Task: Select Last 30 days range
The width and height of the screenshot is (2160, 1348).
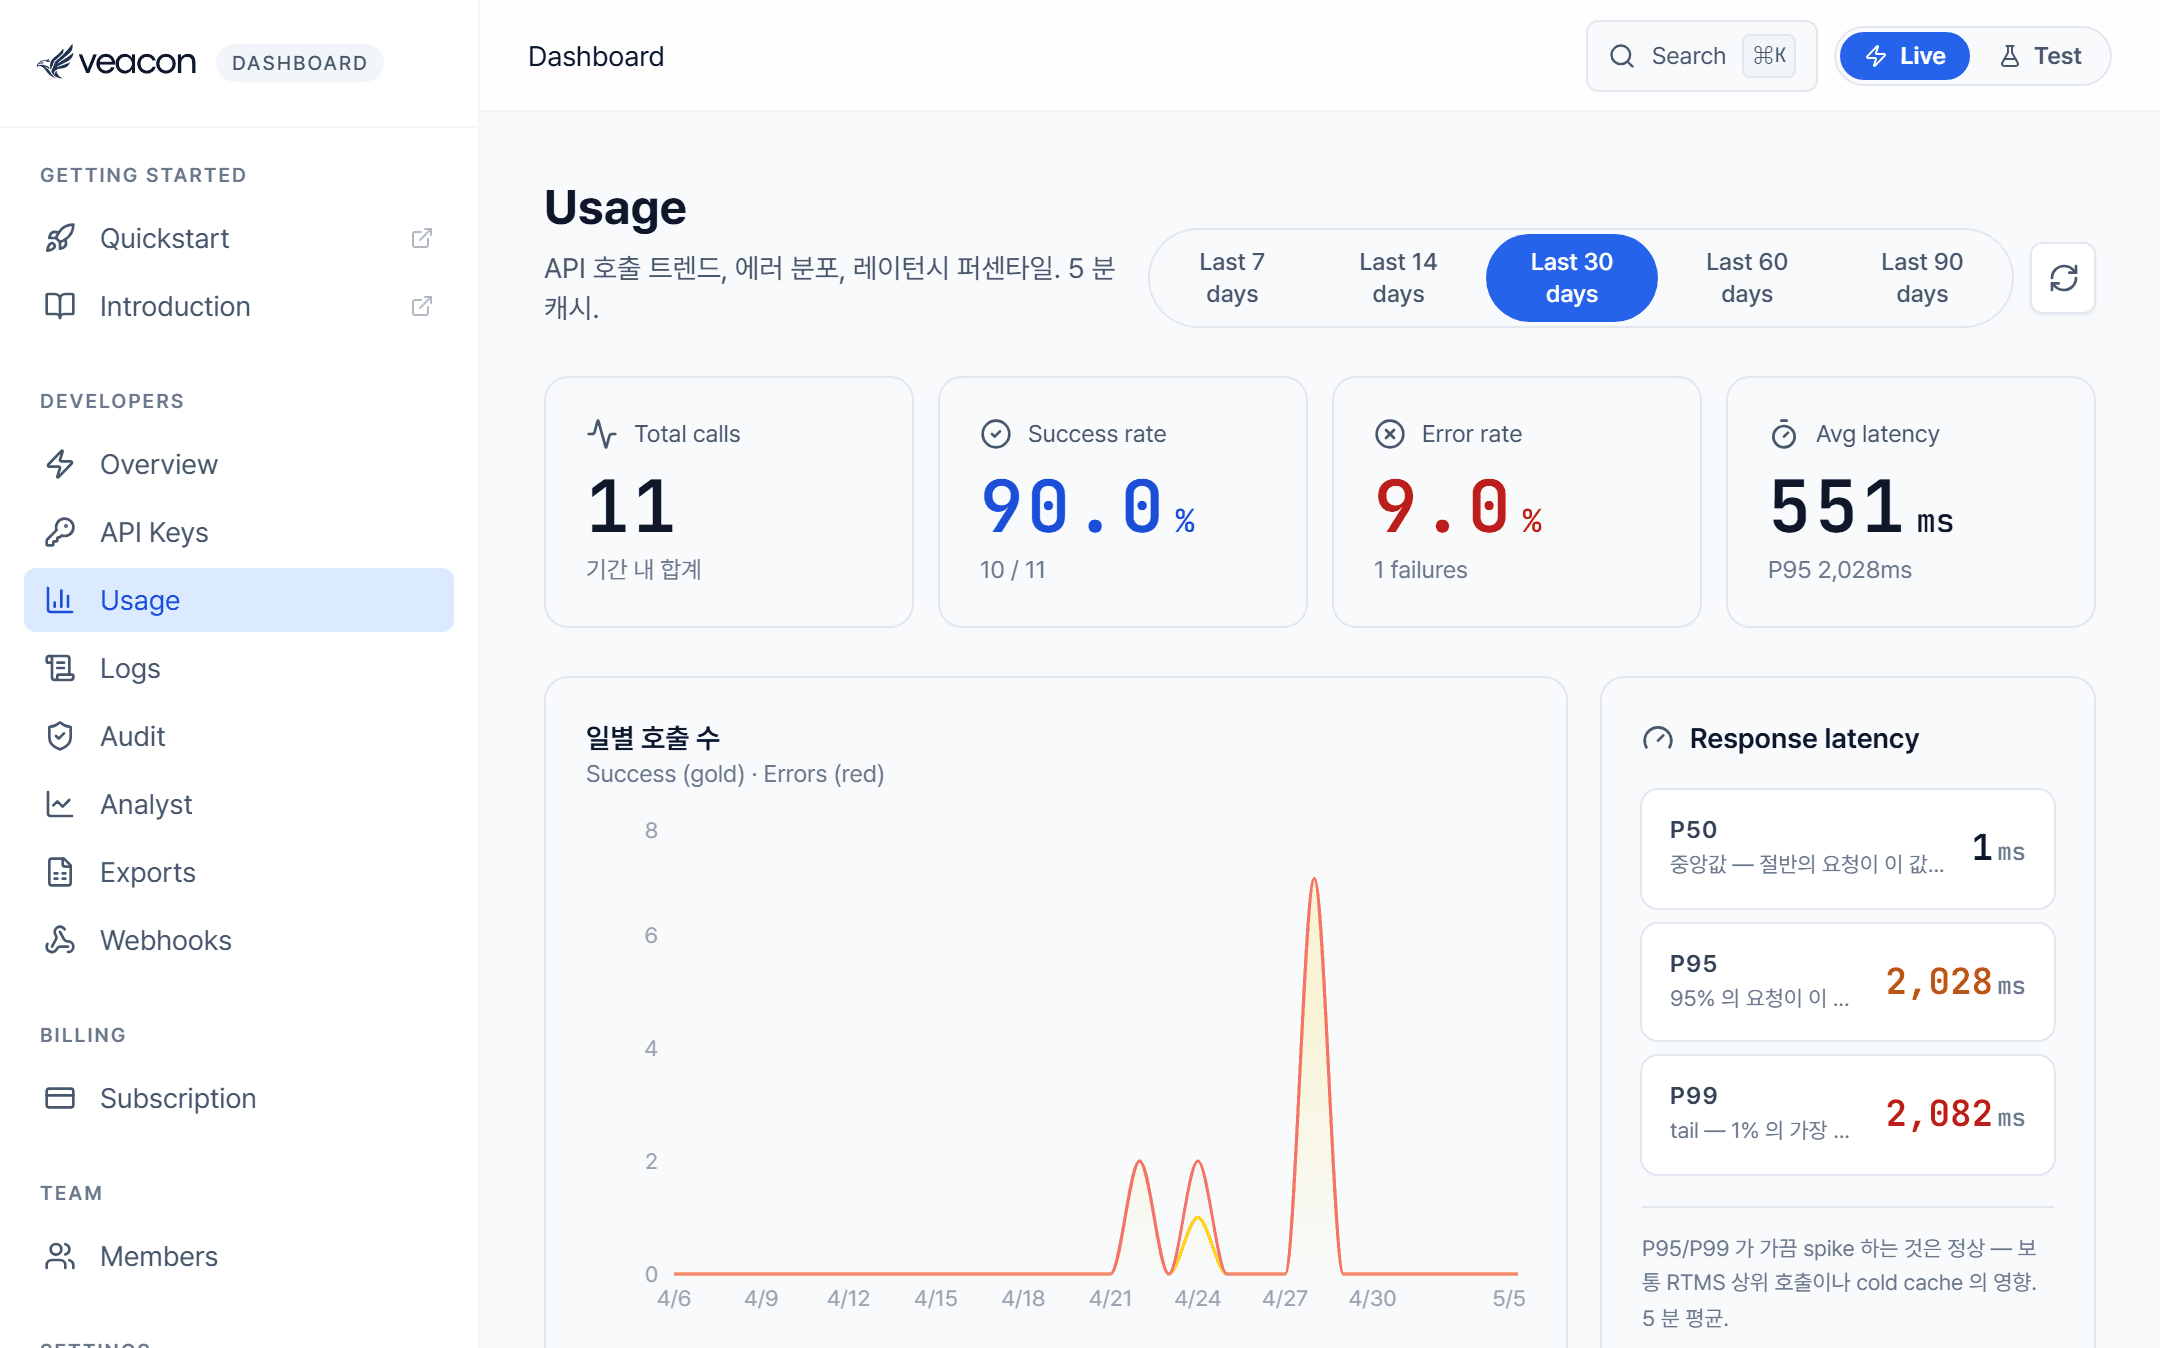Action: point(1571,278)
